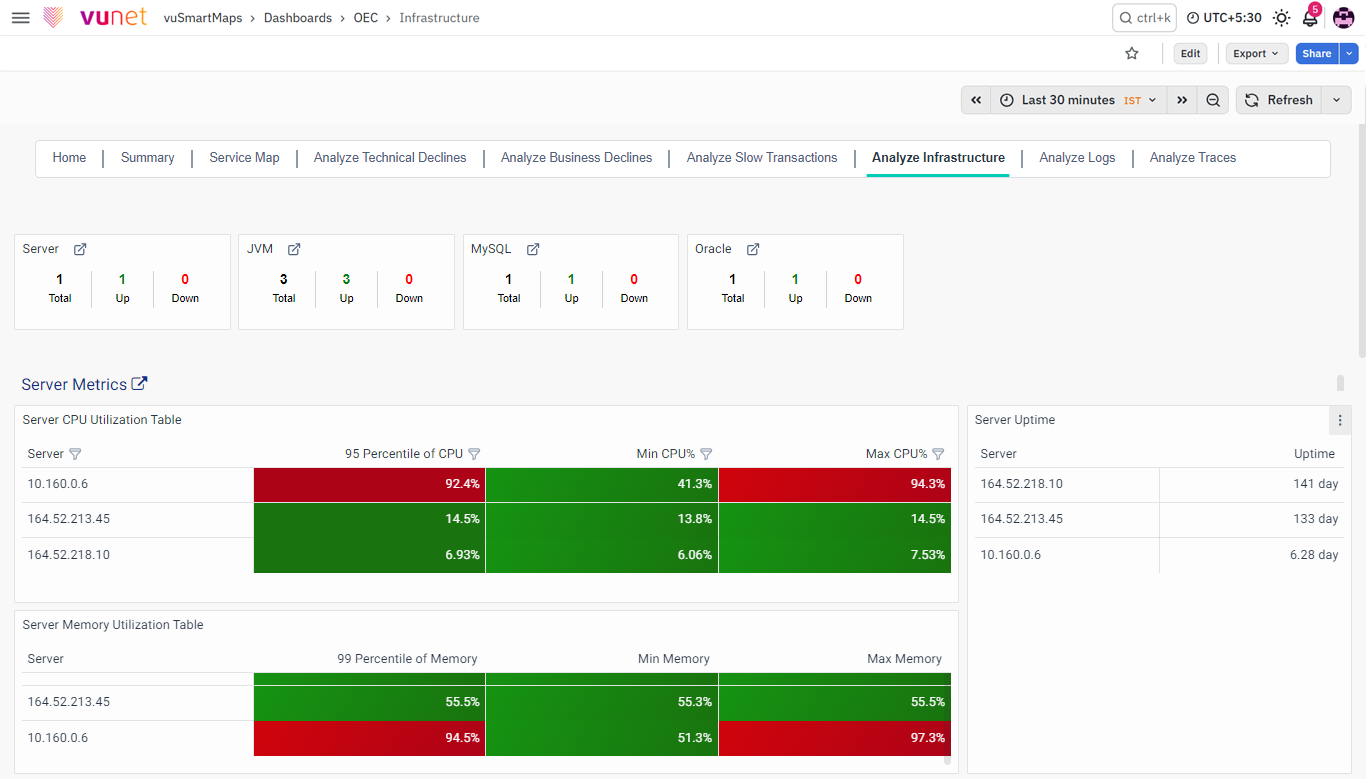Expand the Export dropdown
Viewport: 1366px width, 779px height.
click(1257, 54)
